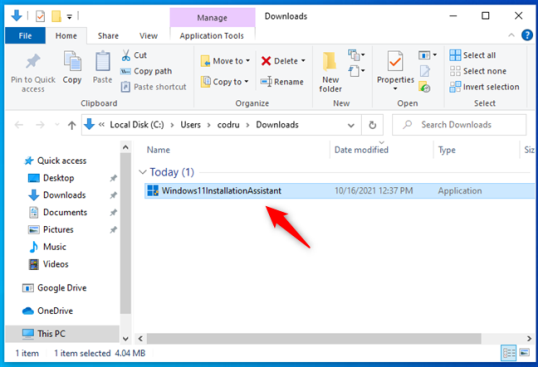
Task: Click the Pin to Quick access icon
Action: (x=33, y=62)
